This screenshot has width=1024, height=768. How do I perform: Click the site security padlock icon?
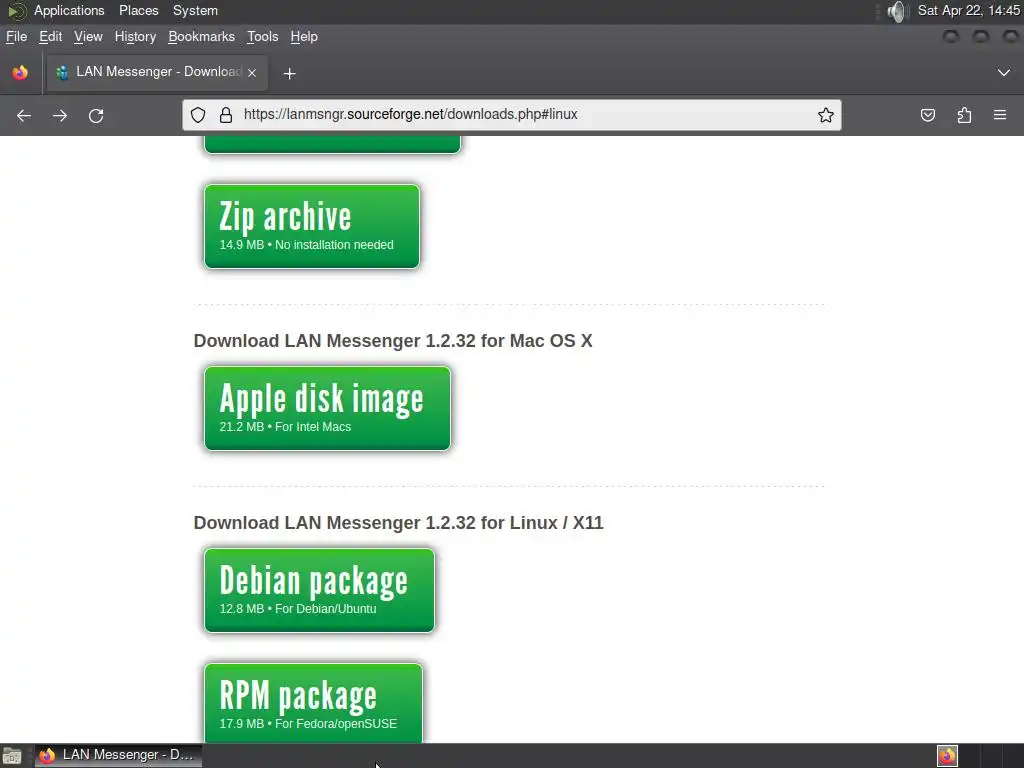coord(226,115)
